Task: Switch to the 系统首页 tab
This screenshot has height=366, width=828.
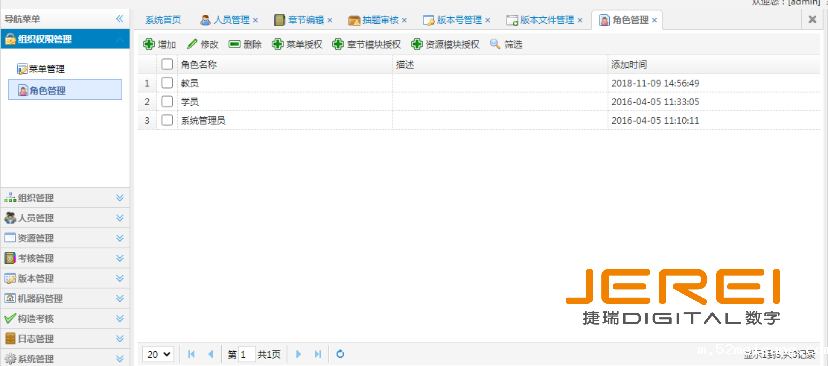Action: point(163,20)
